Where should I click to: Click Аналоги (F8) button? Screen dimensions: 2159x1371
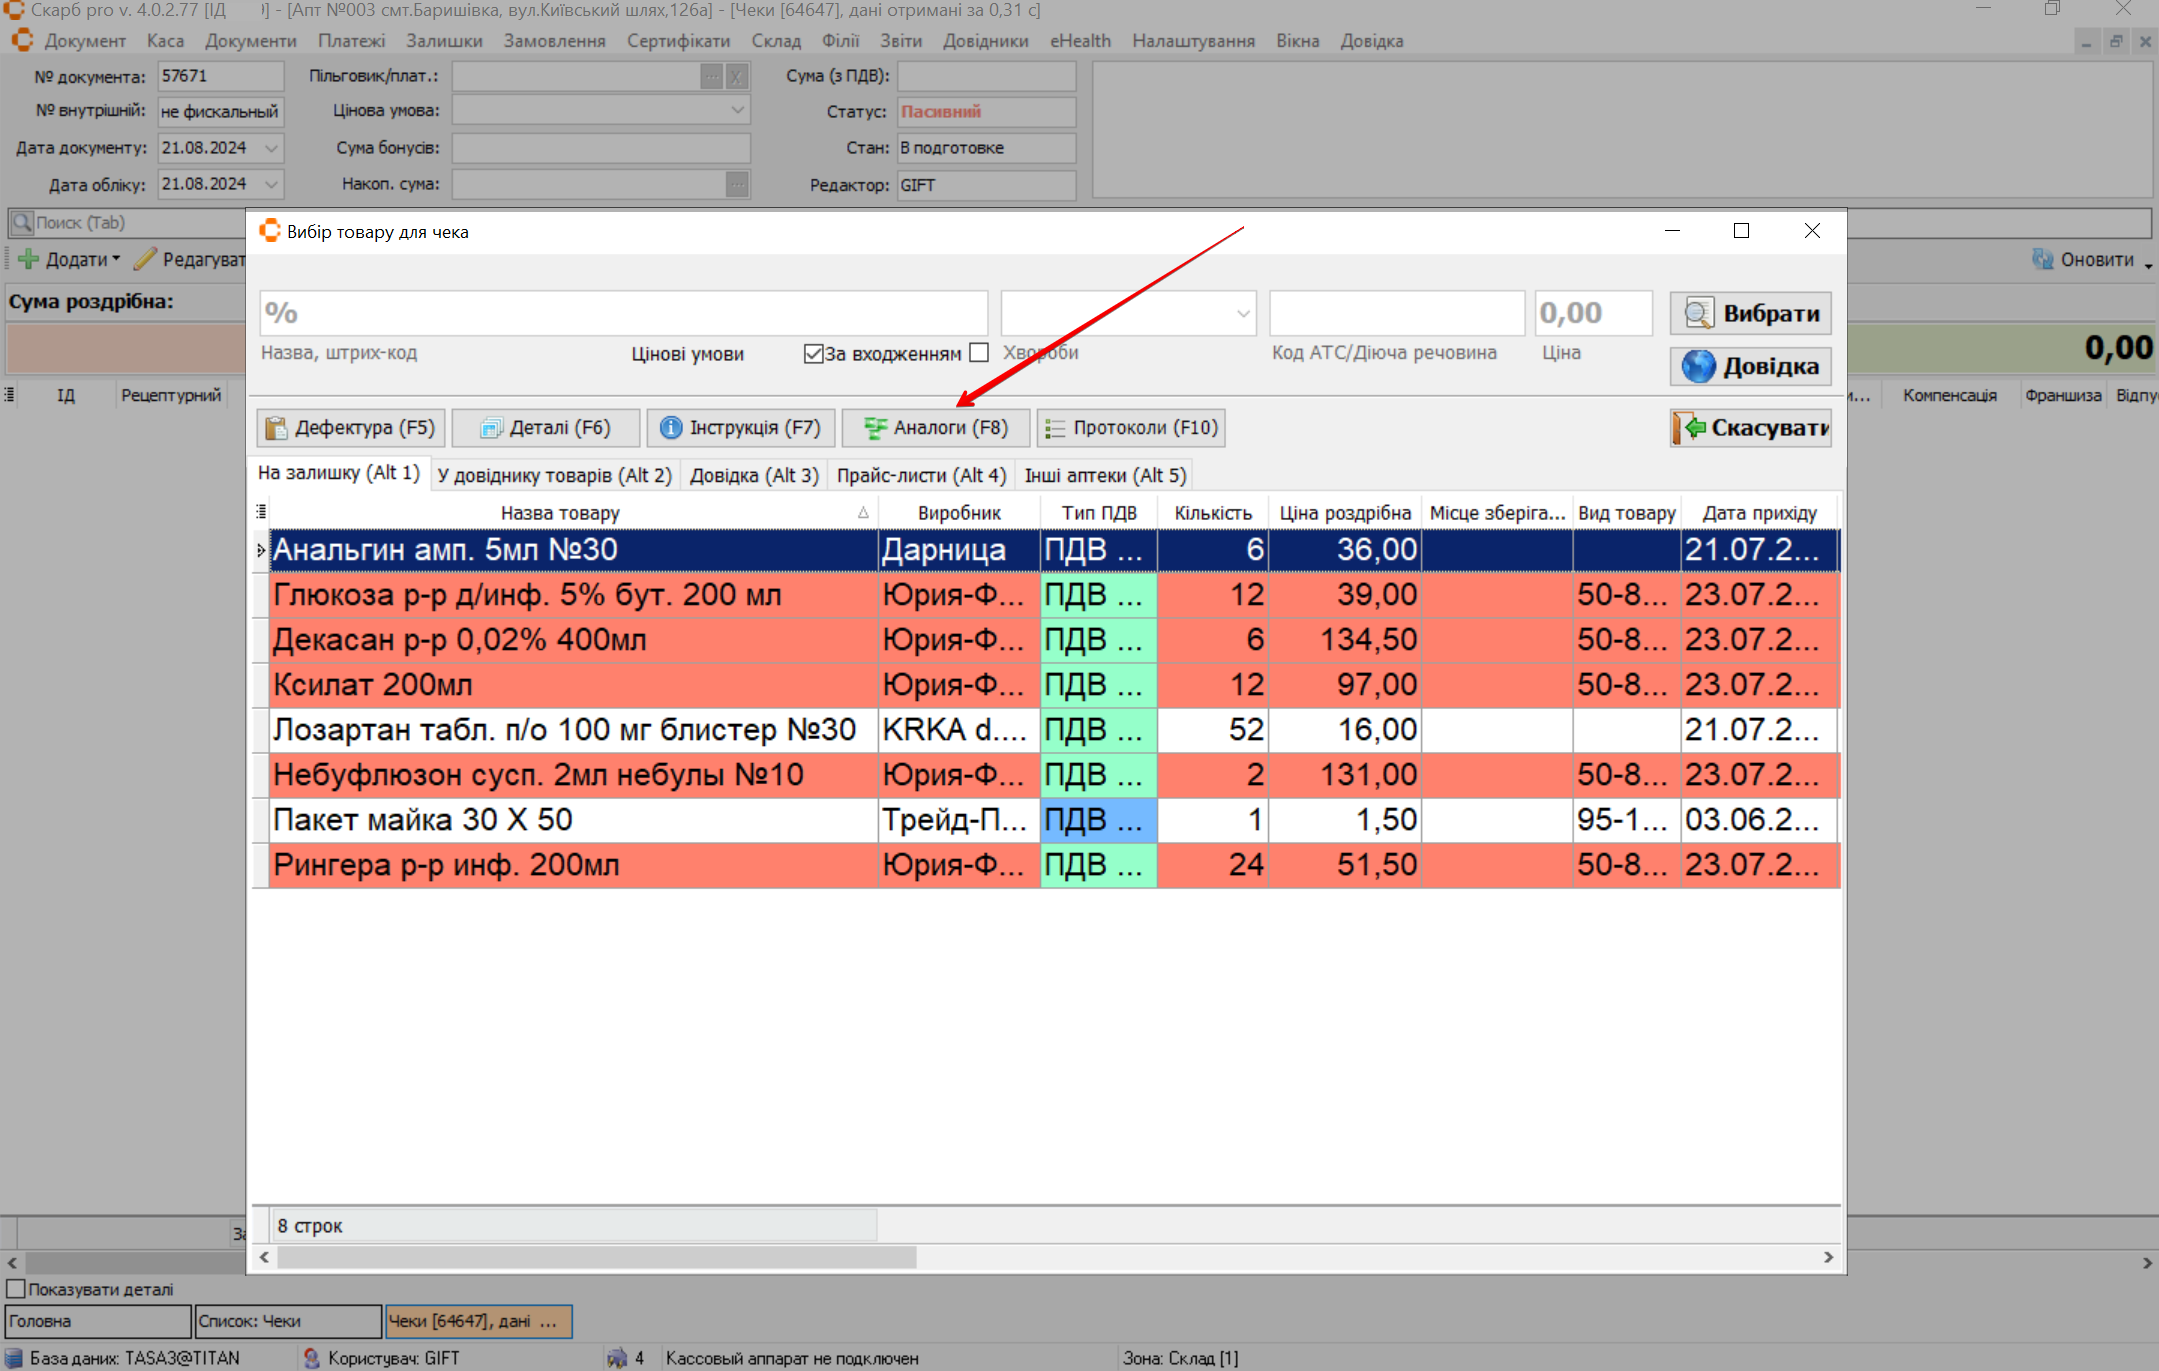click(x=935, y=428)
